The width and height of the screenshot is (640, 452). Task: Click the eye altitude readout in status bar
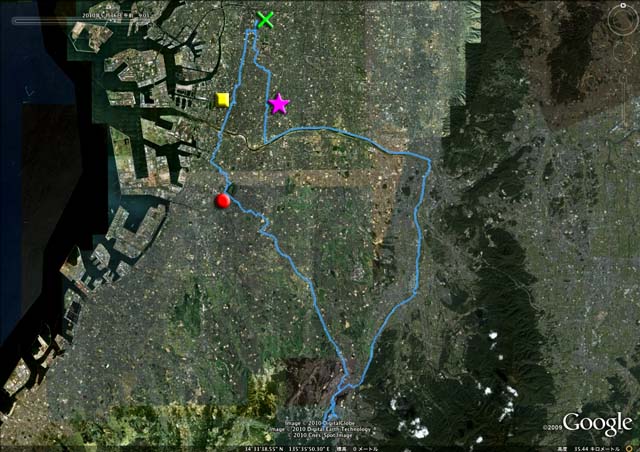click(589, 449)
